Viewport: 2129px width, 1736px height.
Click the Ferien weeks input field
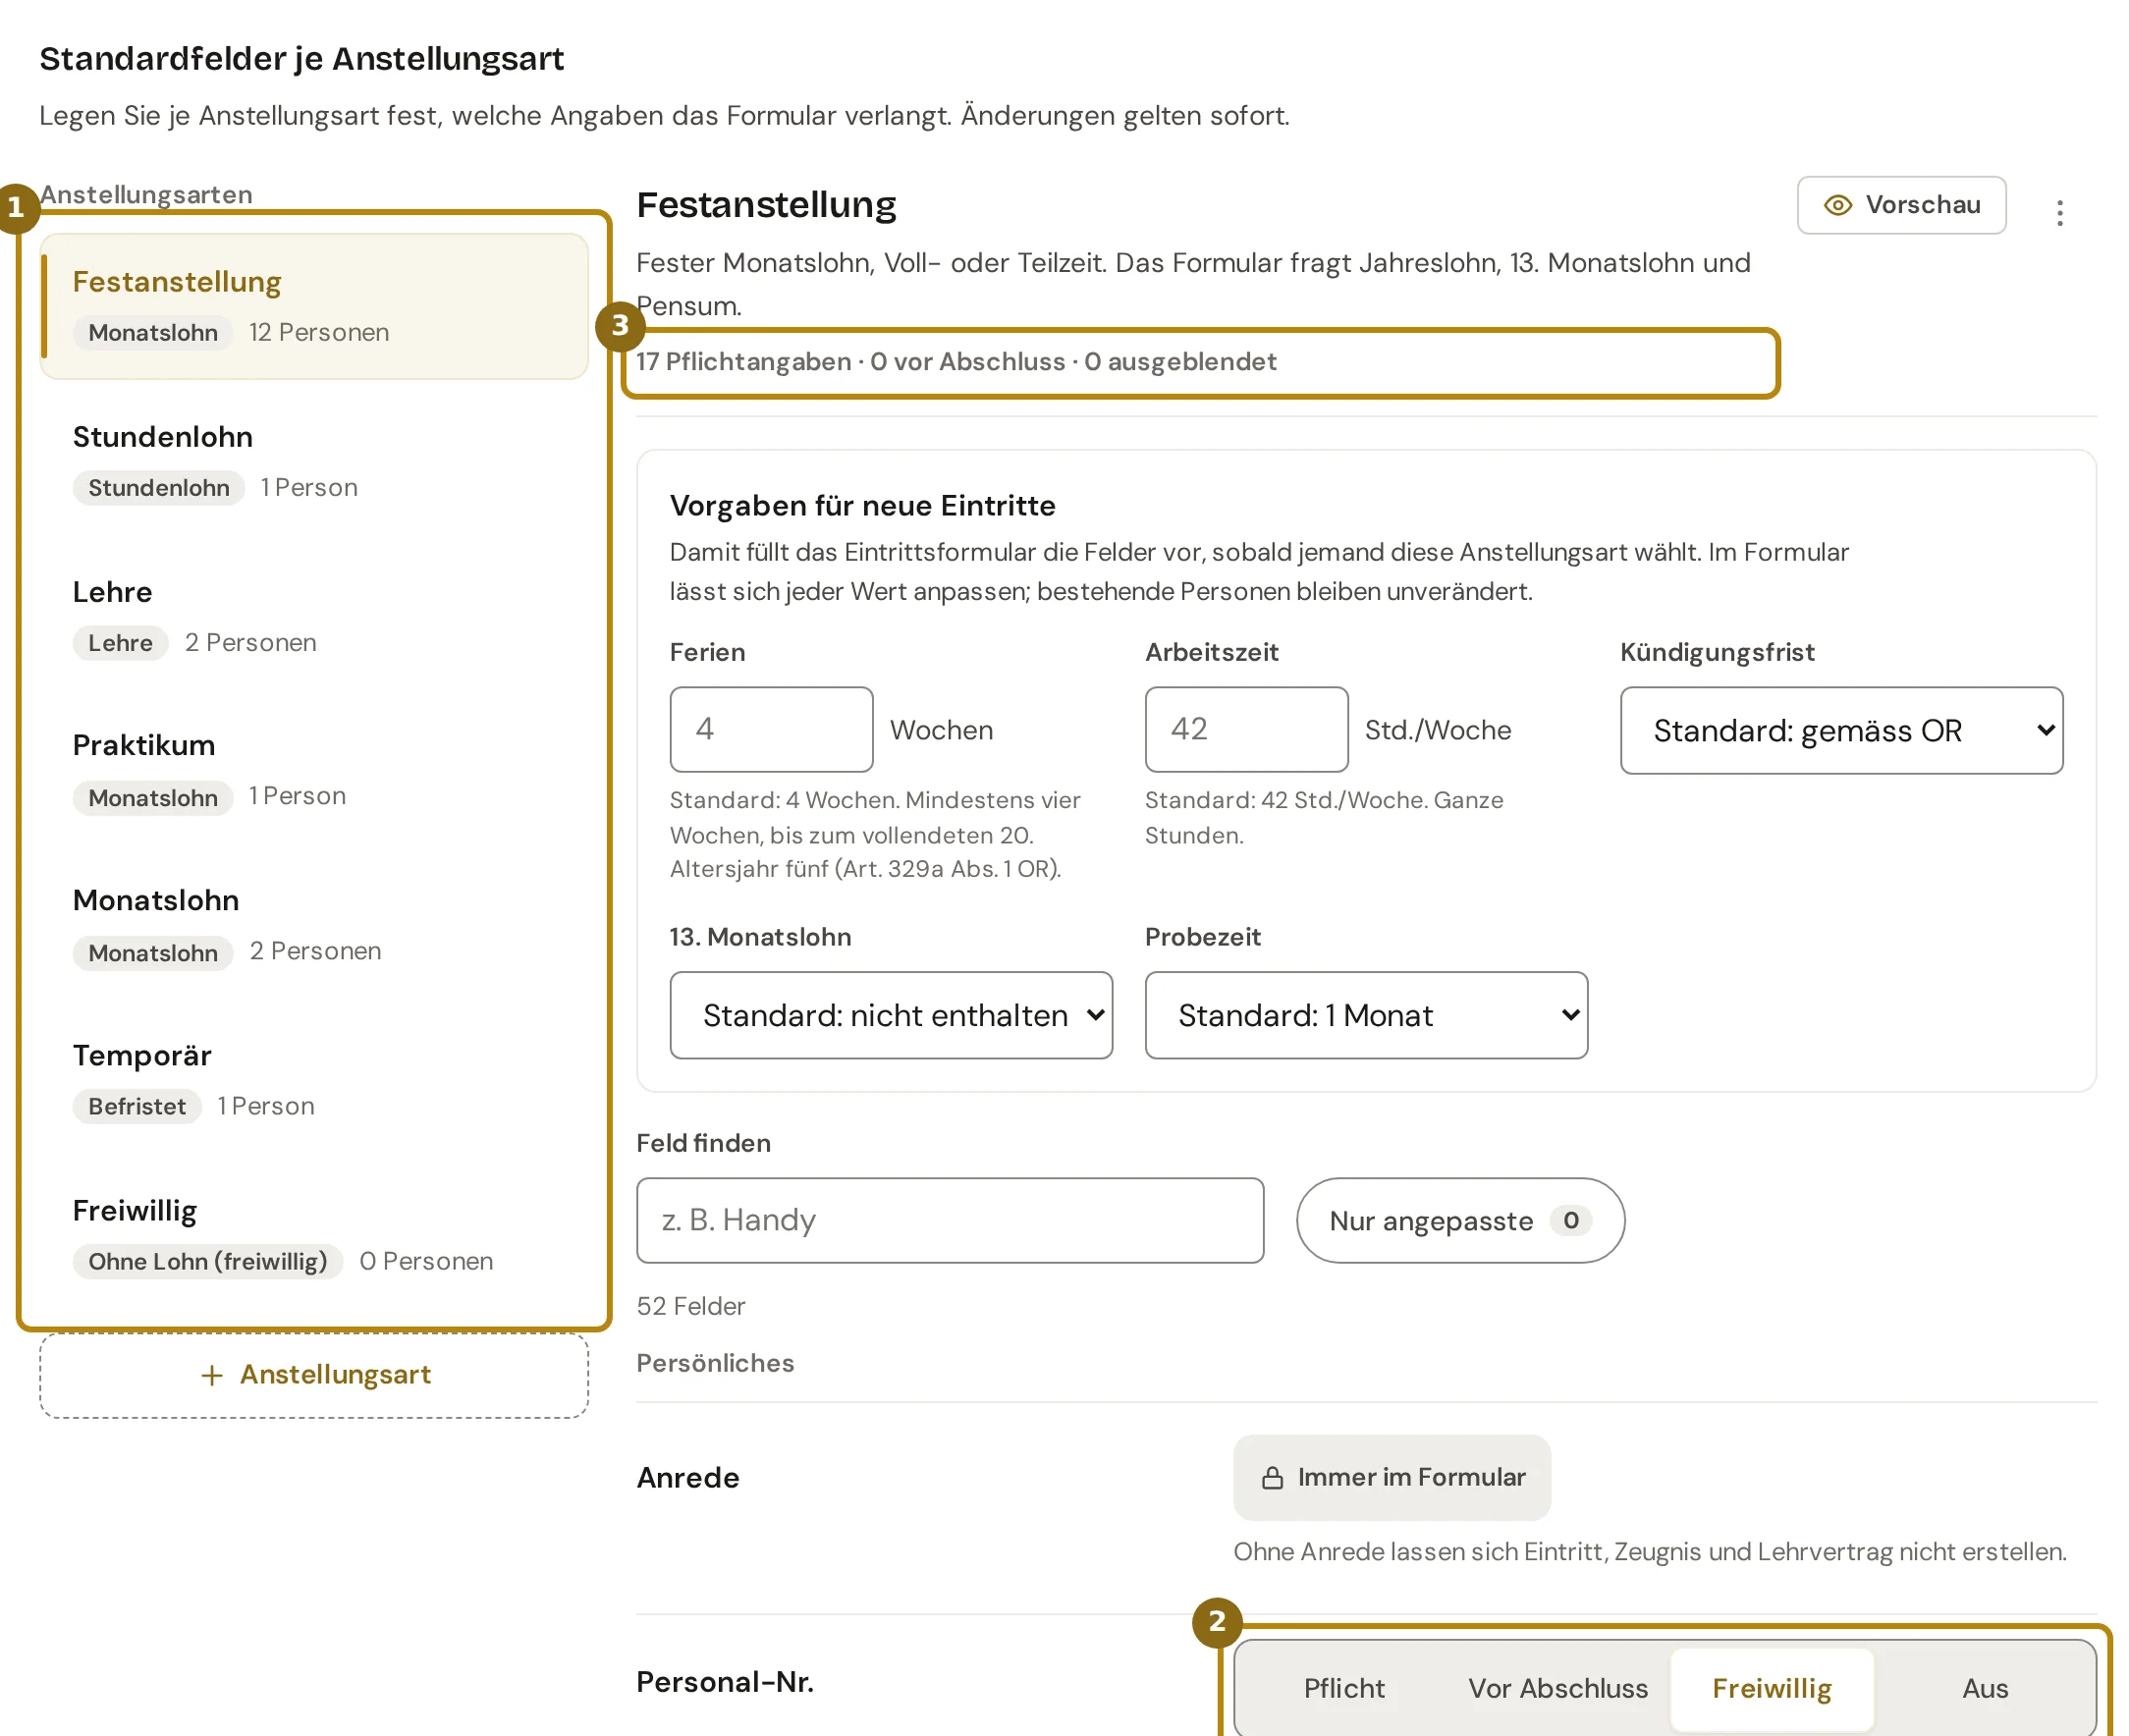(771, 729)
